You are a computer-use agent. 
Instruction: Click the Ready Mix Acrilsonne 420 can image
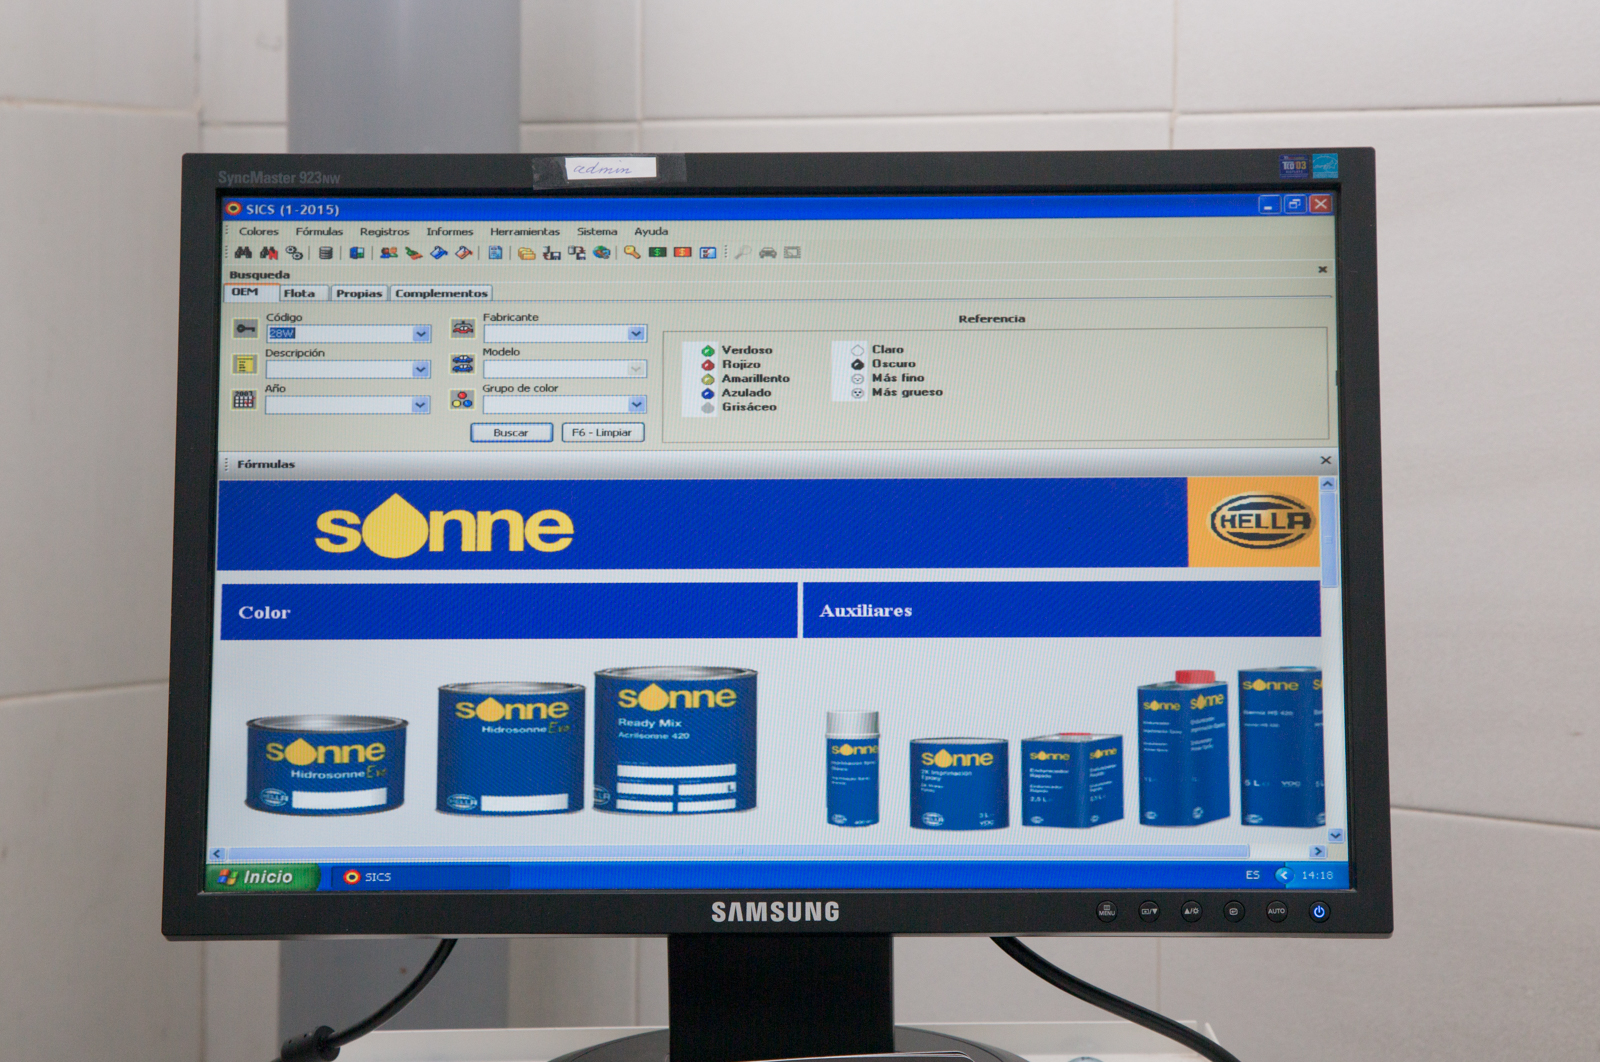point(675,740)
